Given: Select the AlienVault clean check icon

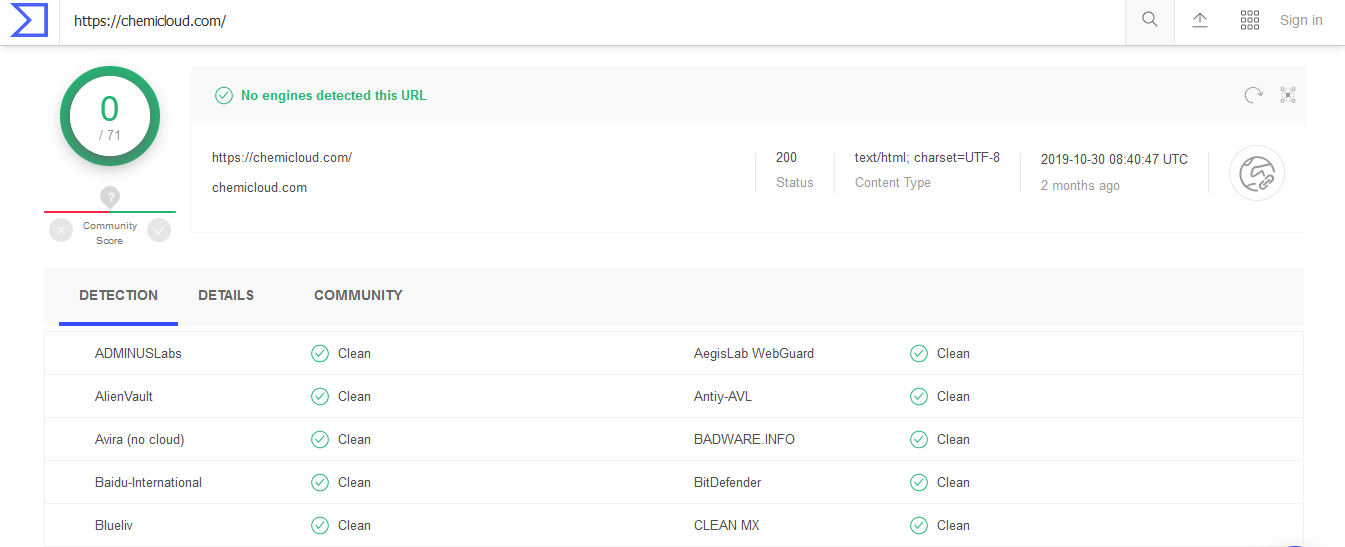Looking at the screenshot, I should point(320,396).
